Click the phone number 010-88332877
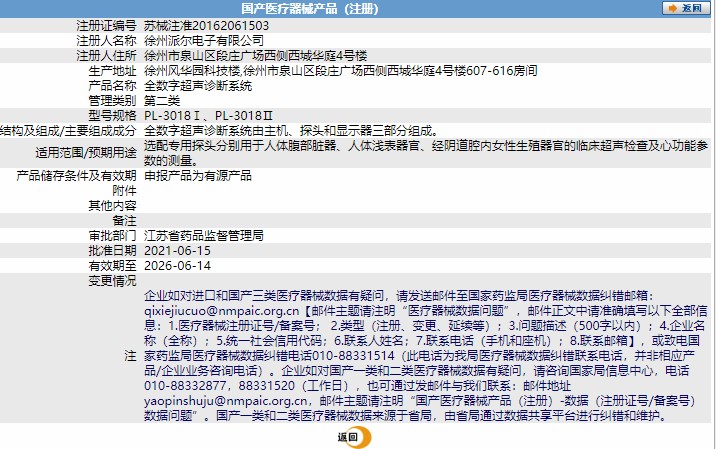 click(185, 386)
